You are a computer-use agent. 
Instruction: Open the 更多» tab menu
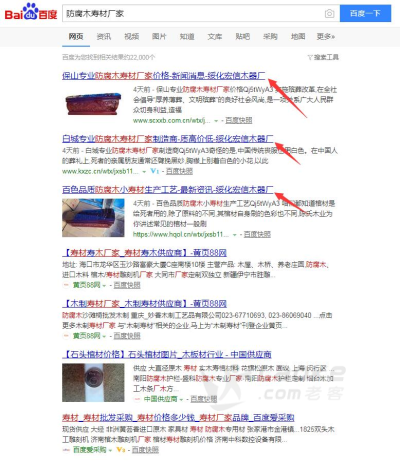[x=326, y=36]
